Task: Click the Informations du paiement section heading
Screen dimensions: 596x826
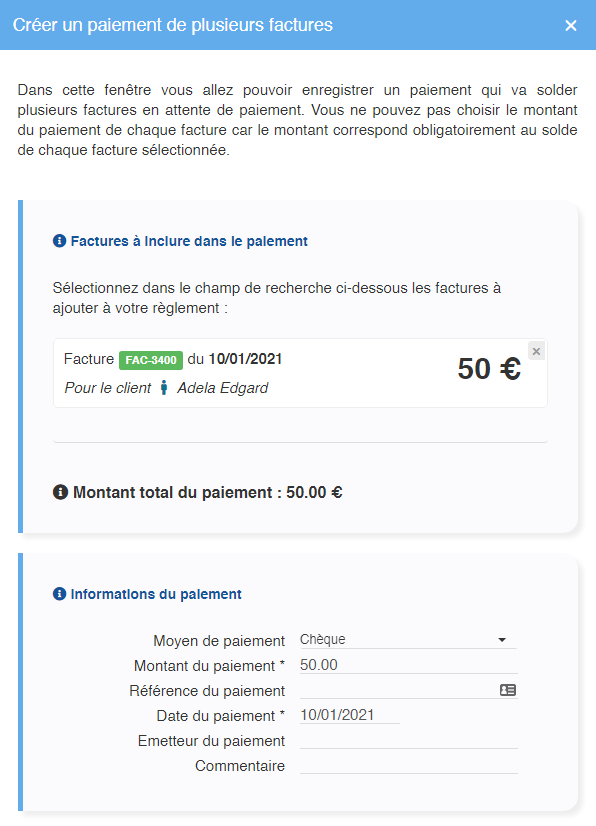Action: pos(156,594)
